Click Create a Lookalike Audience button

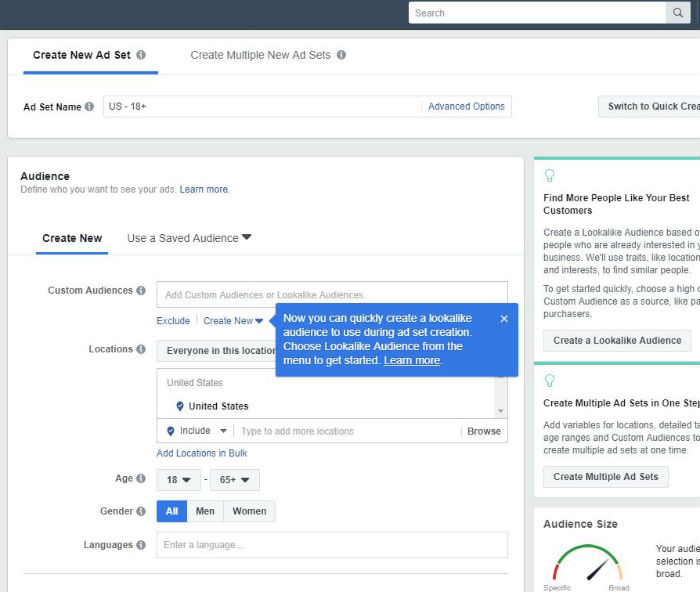pyautogui.click(x=617, y=340)
